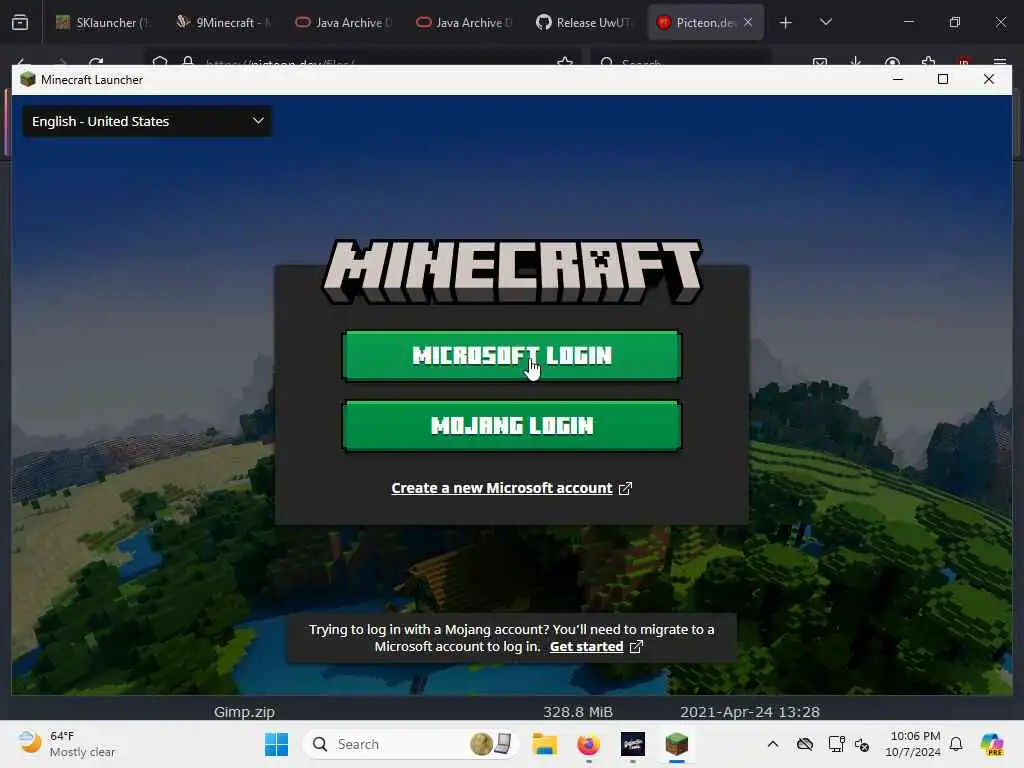Click the 328.8 MiB file size text
The image size is (1024, 768).
coord(578,712)
